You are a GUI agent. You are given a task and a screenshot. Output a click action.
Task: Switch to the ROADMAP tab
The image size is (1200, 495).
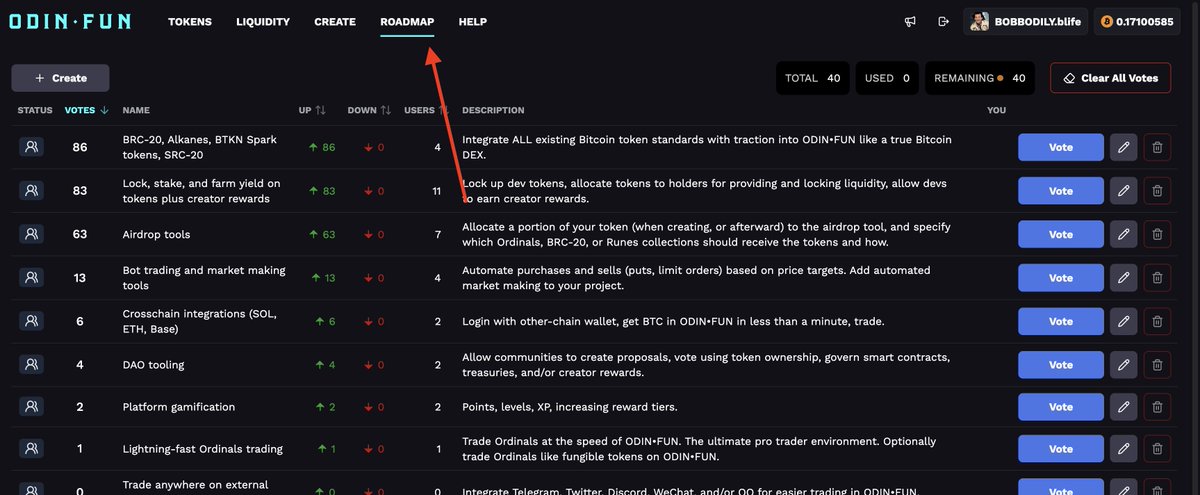tap(407, 22)
